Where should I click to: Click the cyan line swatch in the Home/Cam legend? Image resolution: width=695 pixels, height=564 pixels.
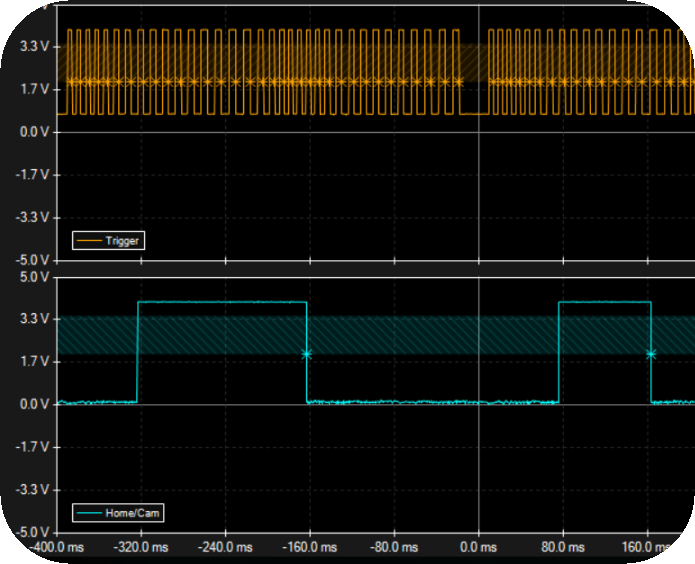[x=90, y=513]
